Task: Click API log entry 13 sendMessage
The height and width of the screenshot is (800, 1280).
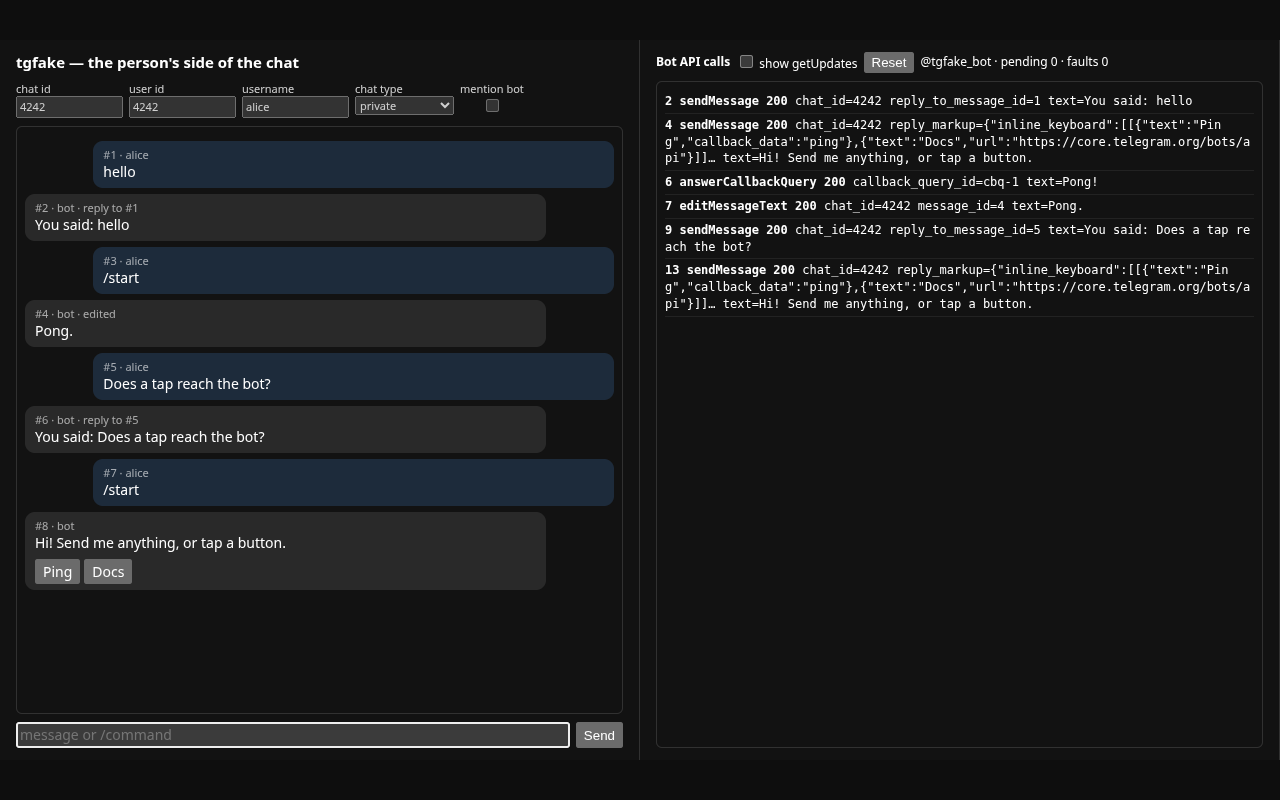Action: (x=959, y=287)
